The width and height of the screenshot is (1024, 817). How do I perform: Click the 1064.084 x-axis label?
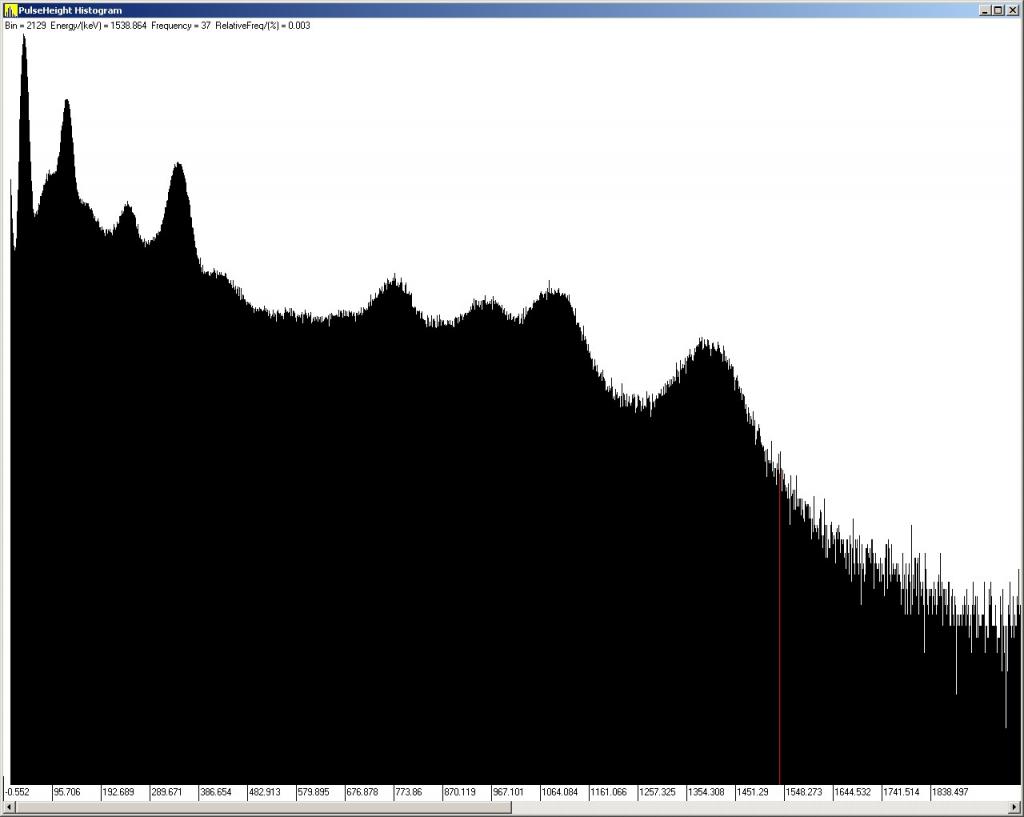click(x=560, y=792)
